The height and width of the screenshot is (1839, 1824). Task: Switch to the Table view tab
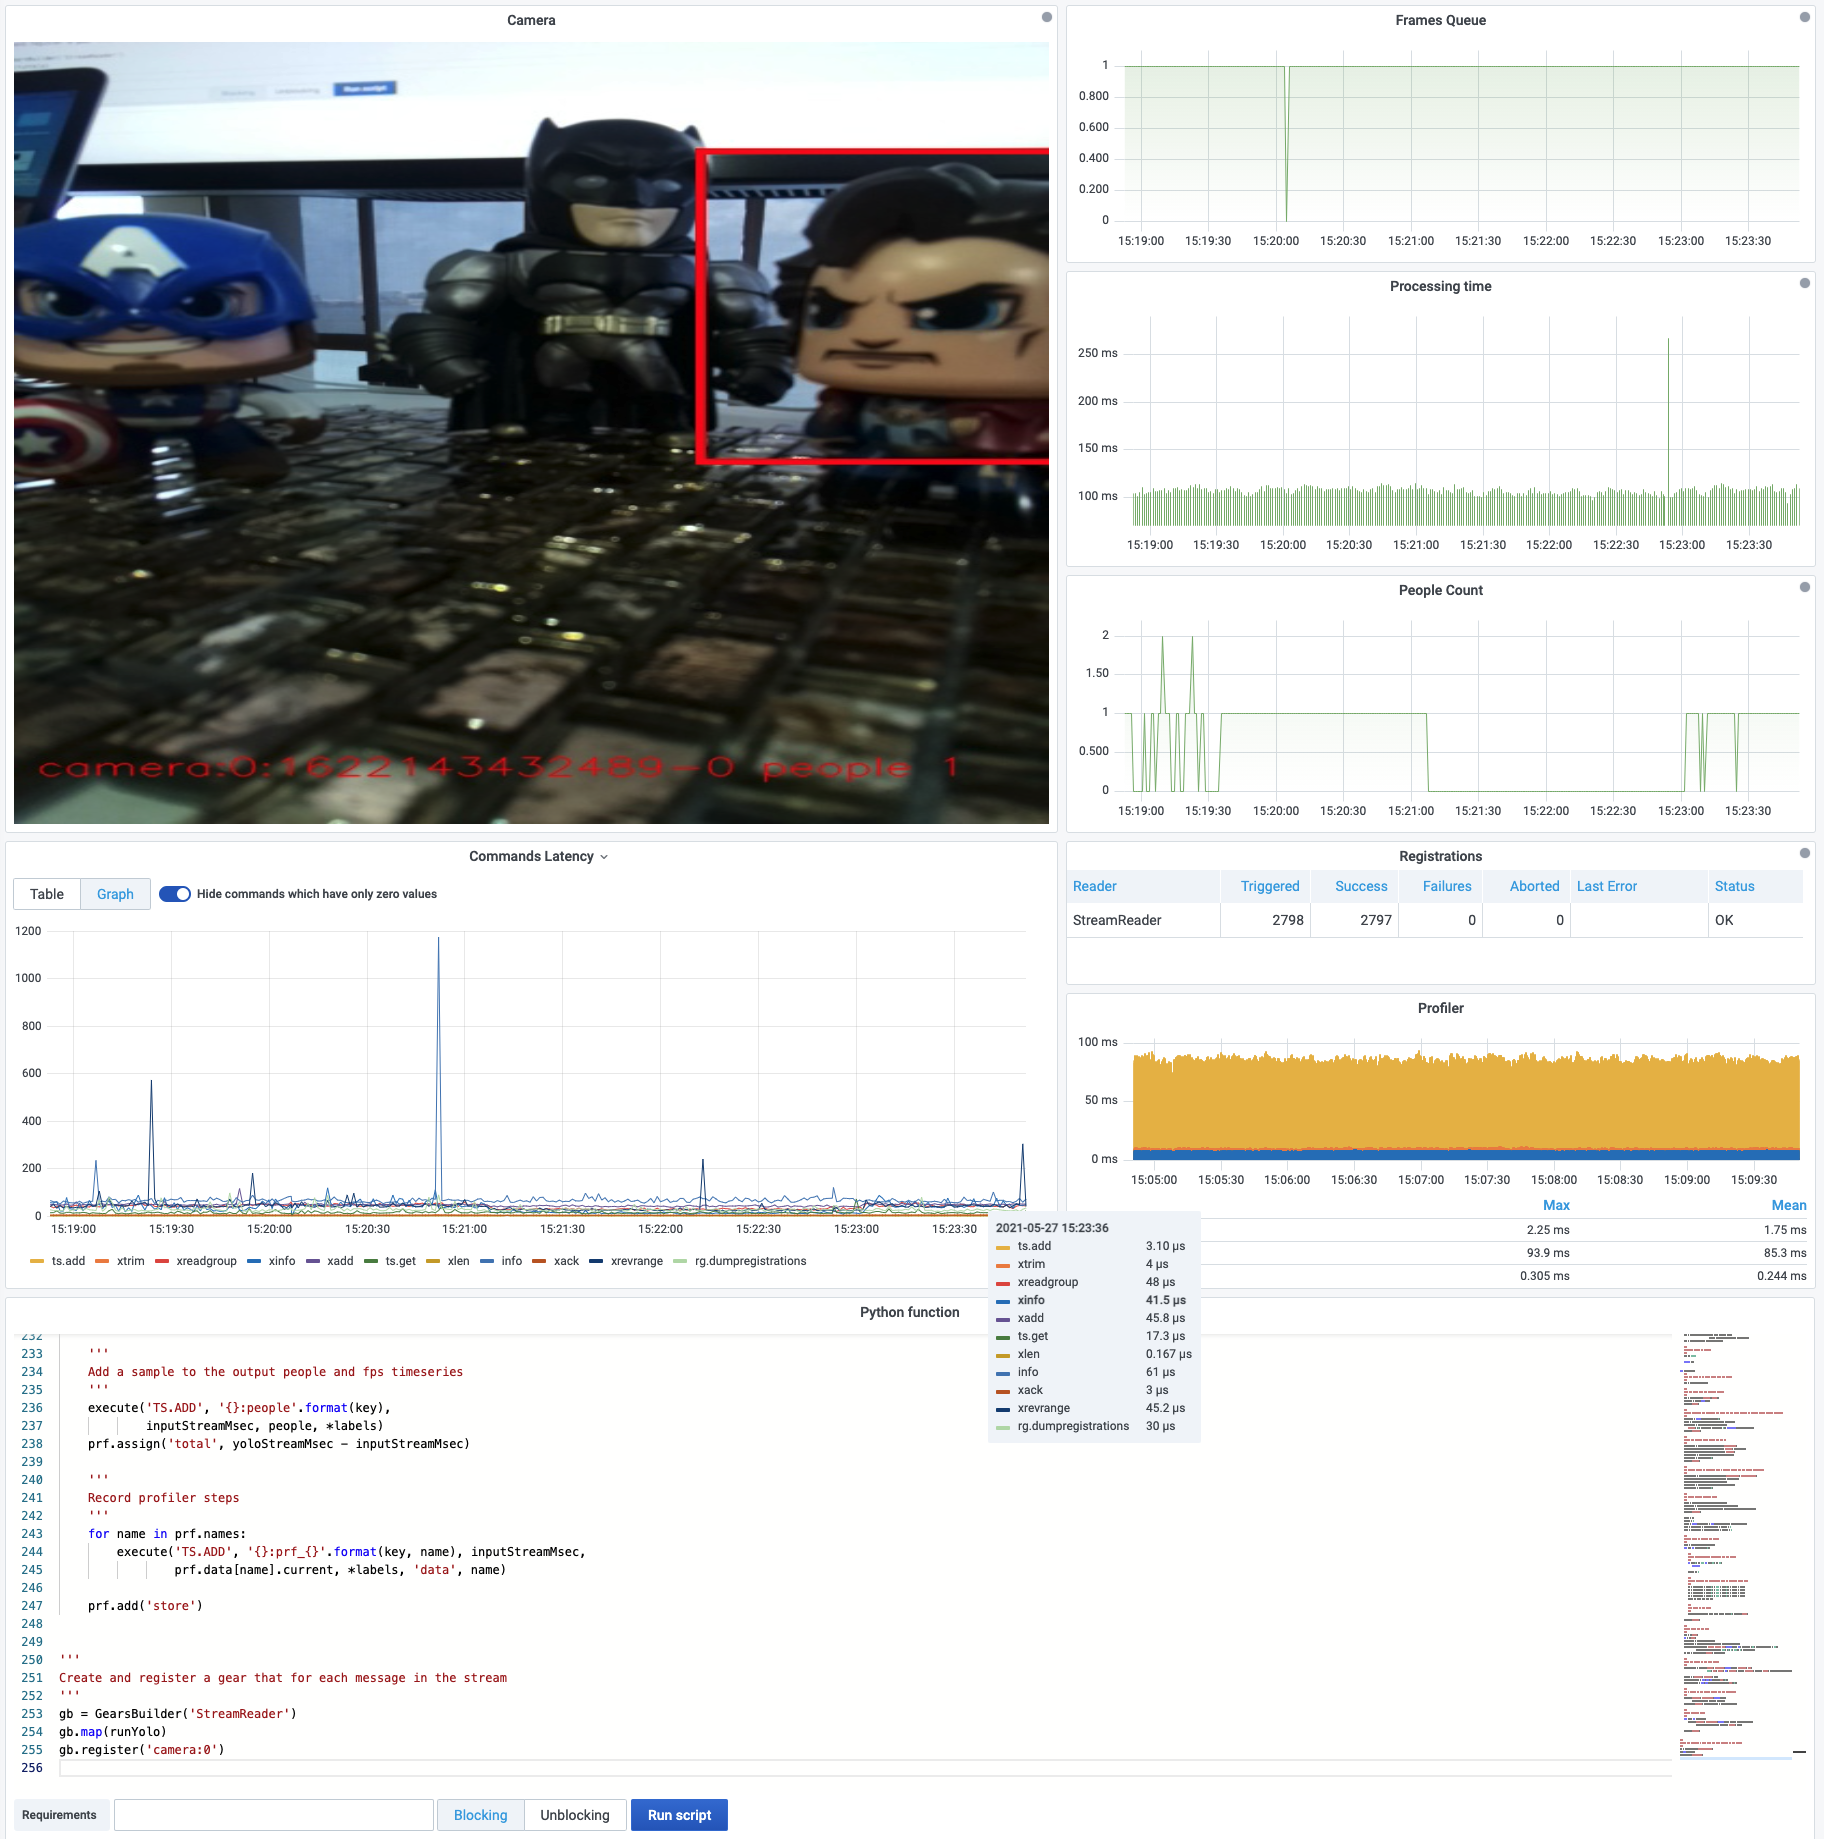pyautogui.click(x=47, y=894)
